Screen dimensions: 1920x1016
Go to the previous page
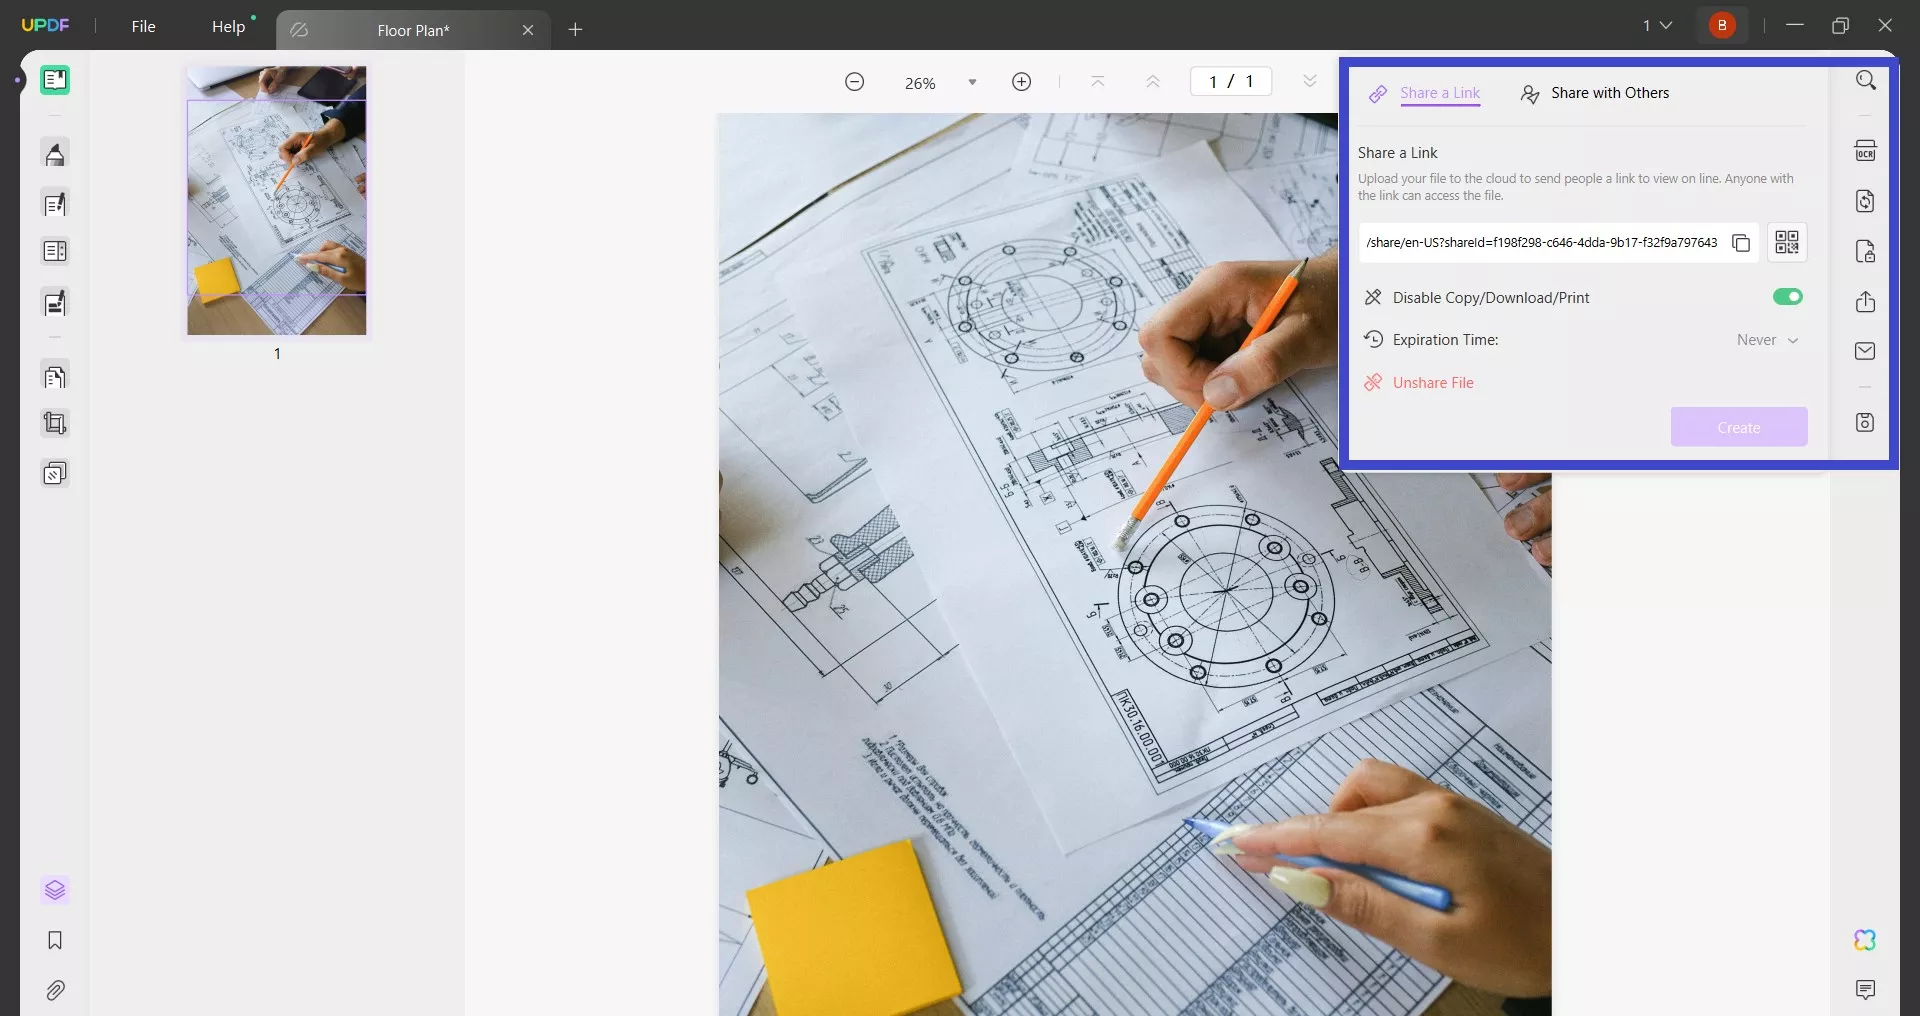pyautogui.click(x=1153, y=82)
